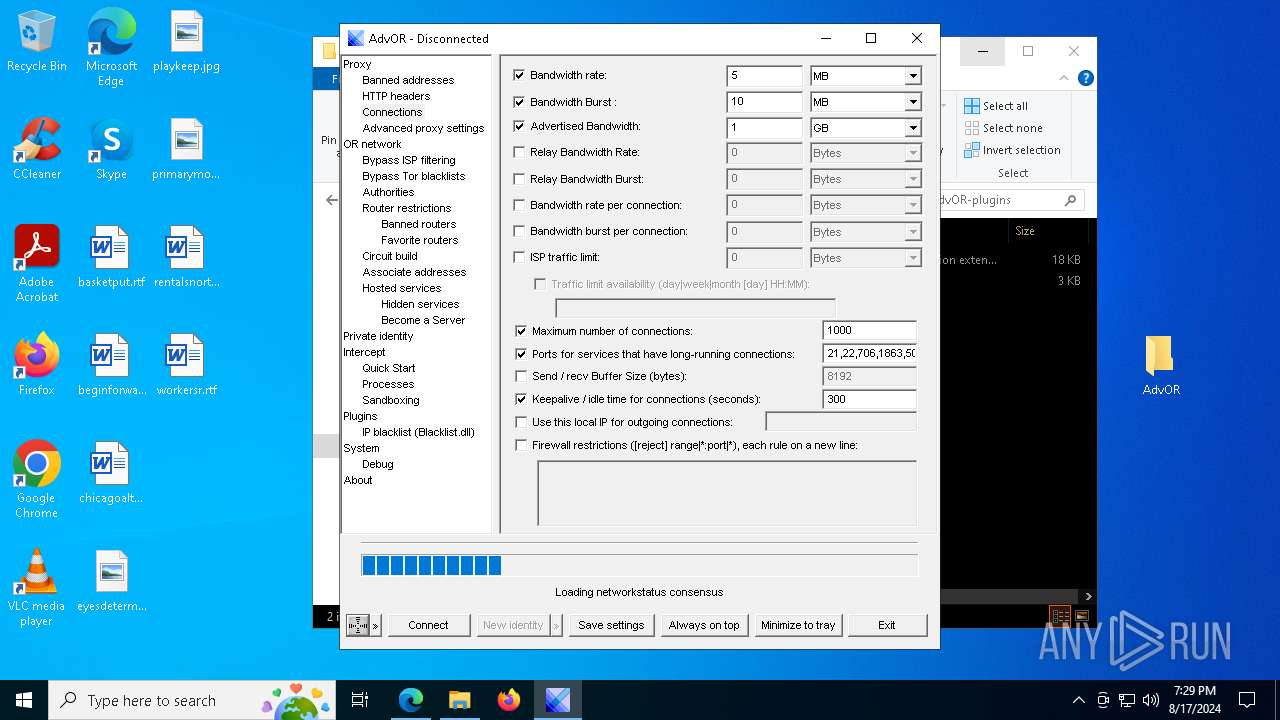Enable ISP traffic limit checkbox
Image resolution: width=1280 pixels, height=720 pixels.
point(519,257)
